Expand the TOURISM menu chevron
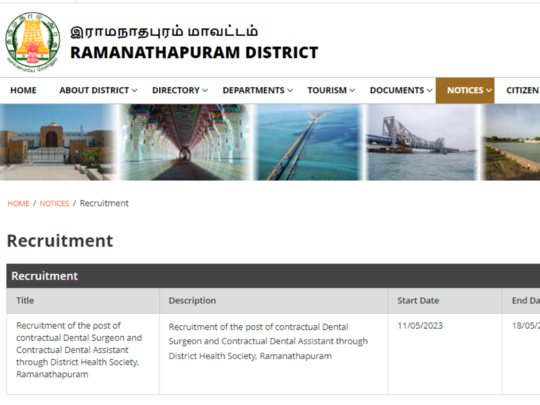Screen dimensions: 540x405 click(x=352, y=91)
